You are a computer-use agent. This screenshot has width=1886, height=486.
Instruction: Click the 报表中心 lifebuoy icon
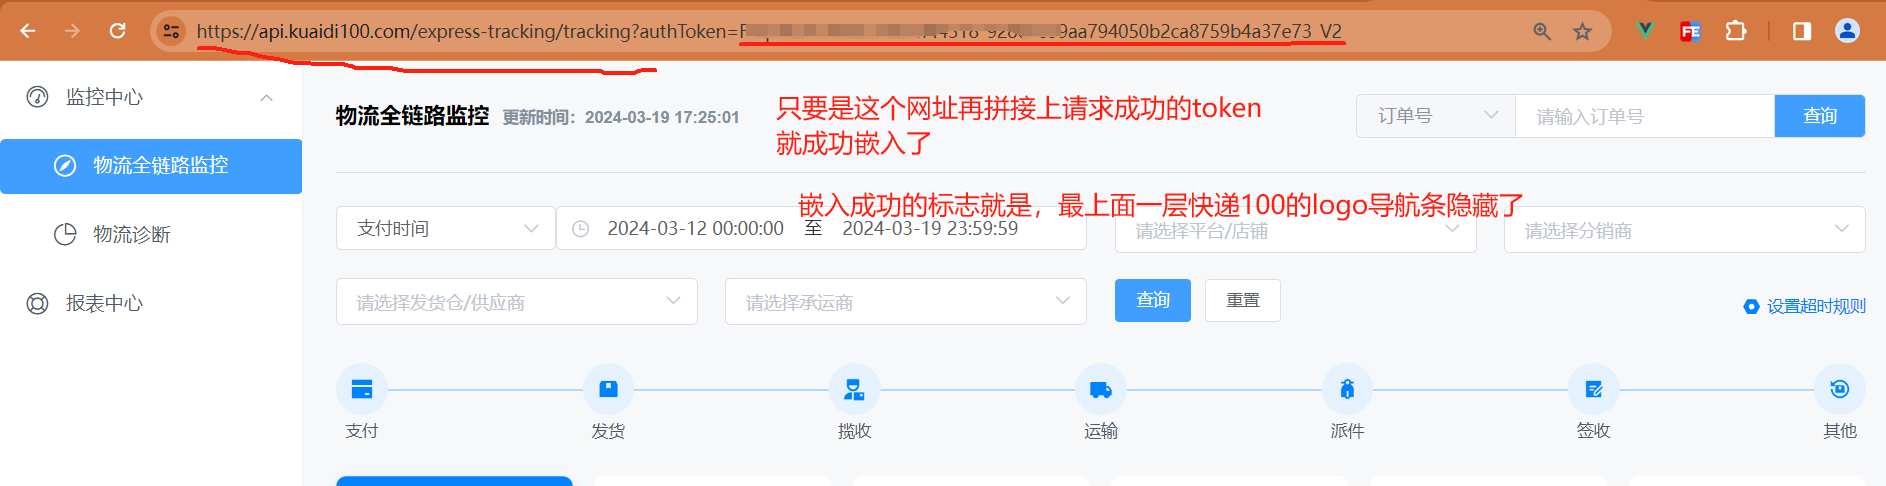point(37,303)
